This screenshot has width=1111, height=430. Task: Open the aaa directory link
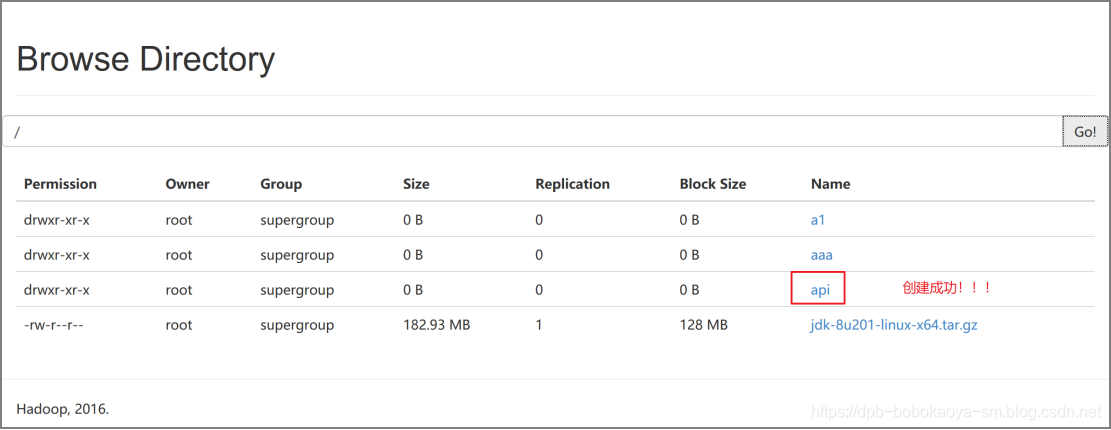pos(822,254)
